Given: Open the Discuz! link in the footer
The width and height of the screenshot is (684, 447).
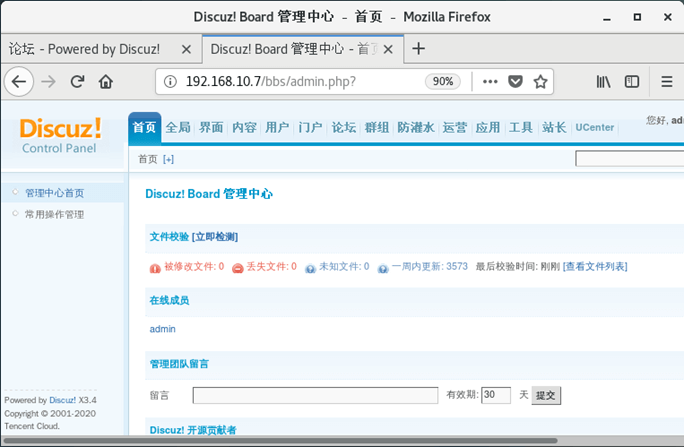Looking at the screenshot, I should (62, 400).
